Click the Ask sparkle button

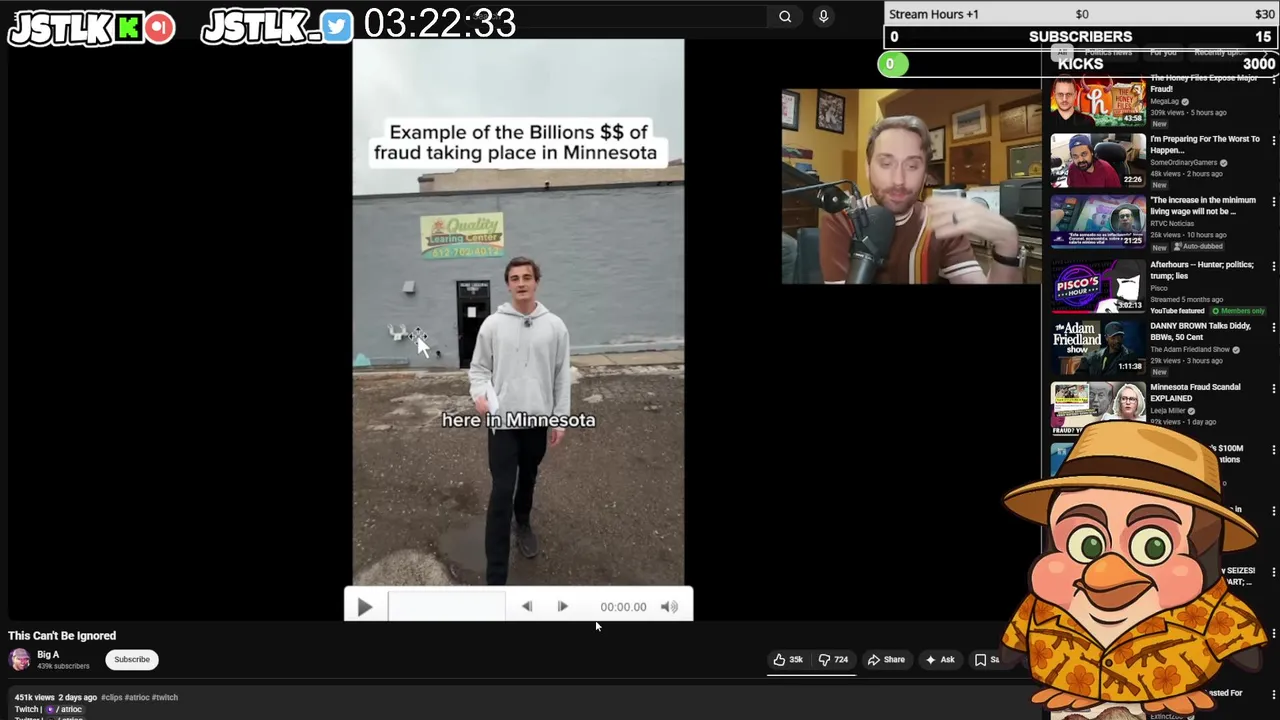click(x=939, y=659)
